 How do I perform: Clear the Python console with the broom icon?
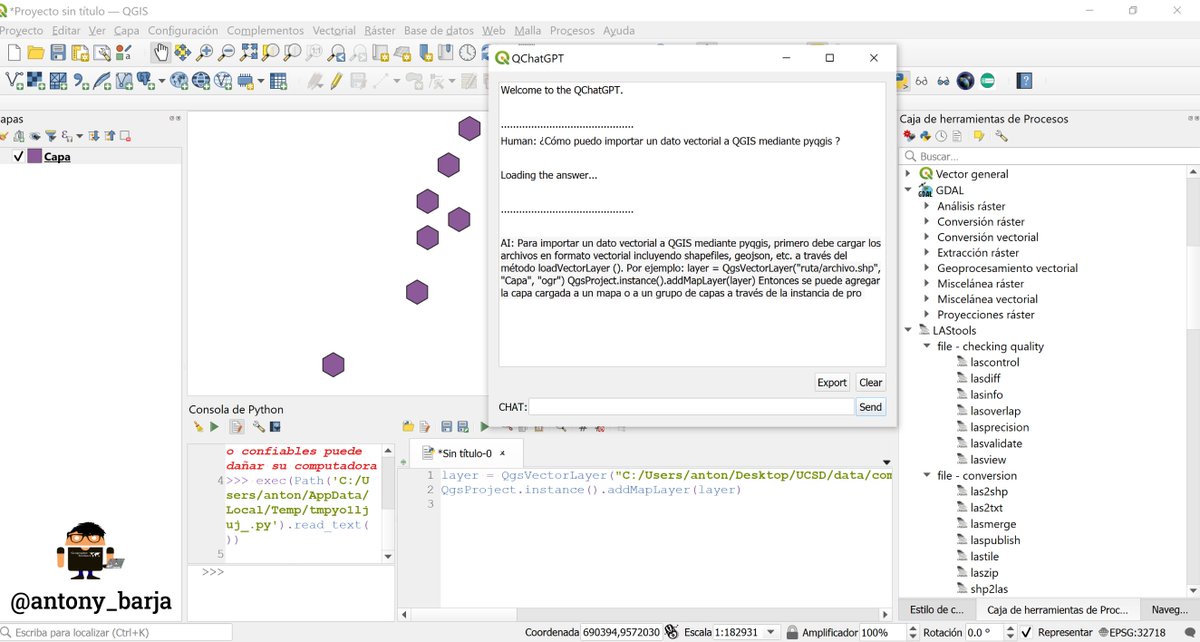[x=198, y=427]
